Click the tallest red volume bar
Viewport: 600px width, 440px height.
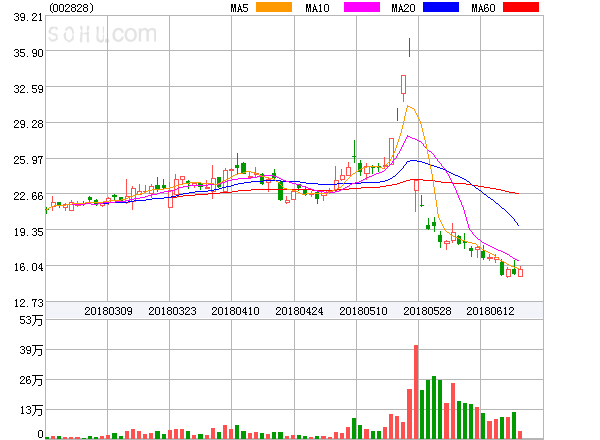416,392
